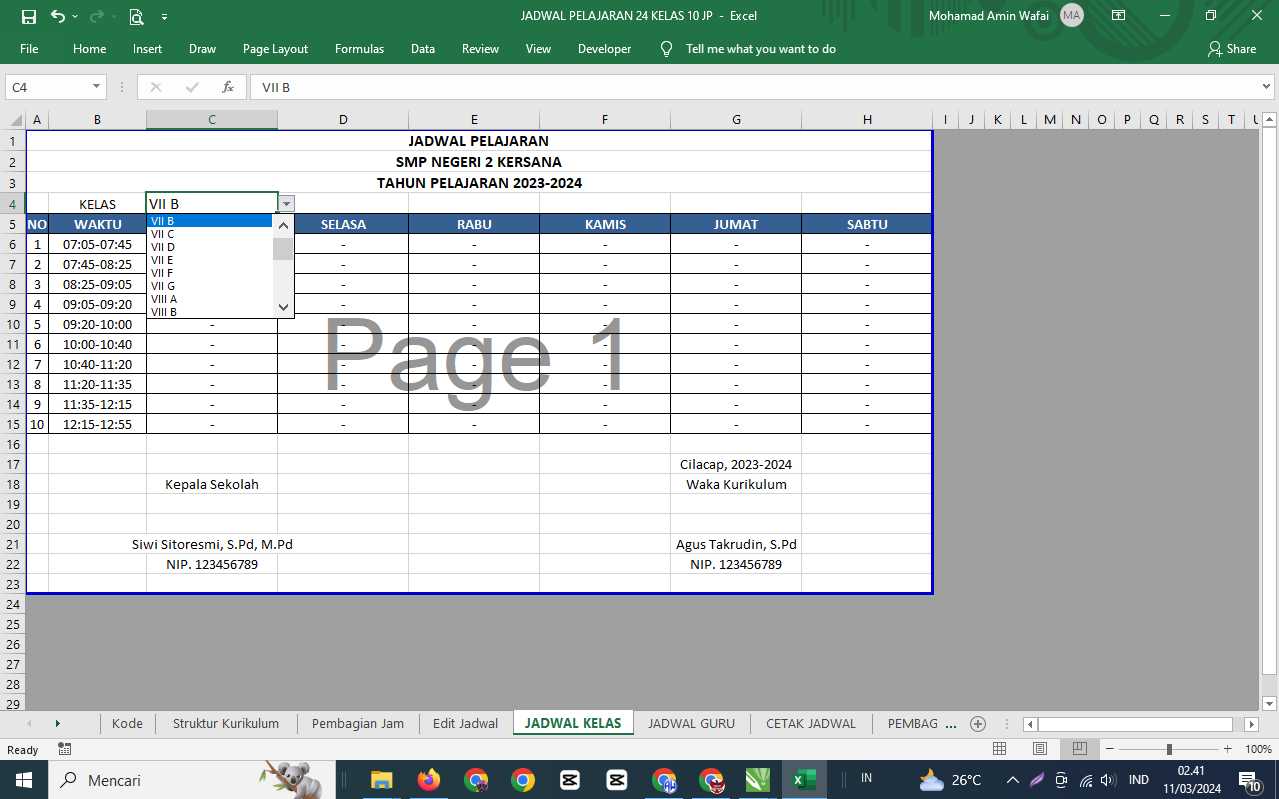Click the Page Break Preview view button
This screenshot has width=1279, height=799.
tap(1080, 749)
